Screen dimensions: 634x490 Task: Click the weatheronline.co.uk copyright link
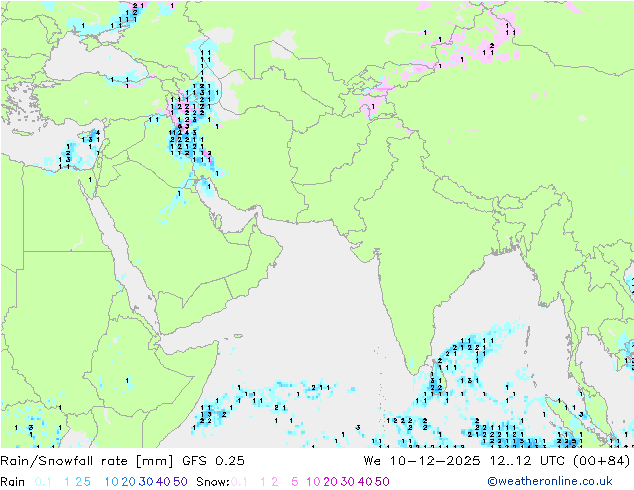[x=550, y=481]
